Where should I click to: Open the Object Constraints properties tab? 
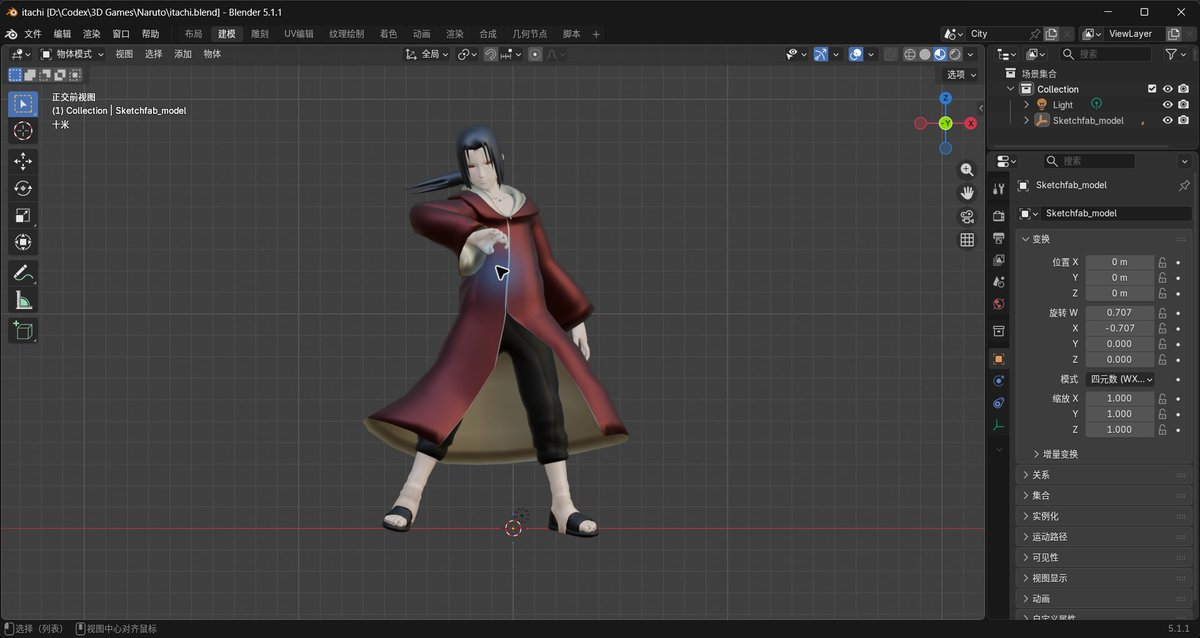click(x=998, y=403)
